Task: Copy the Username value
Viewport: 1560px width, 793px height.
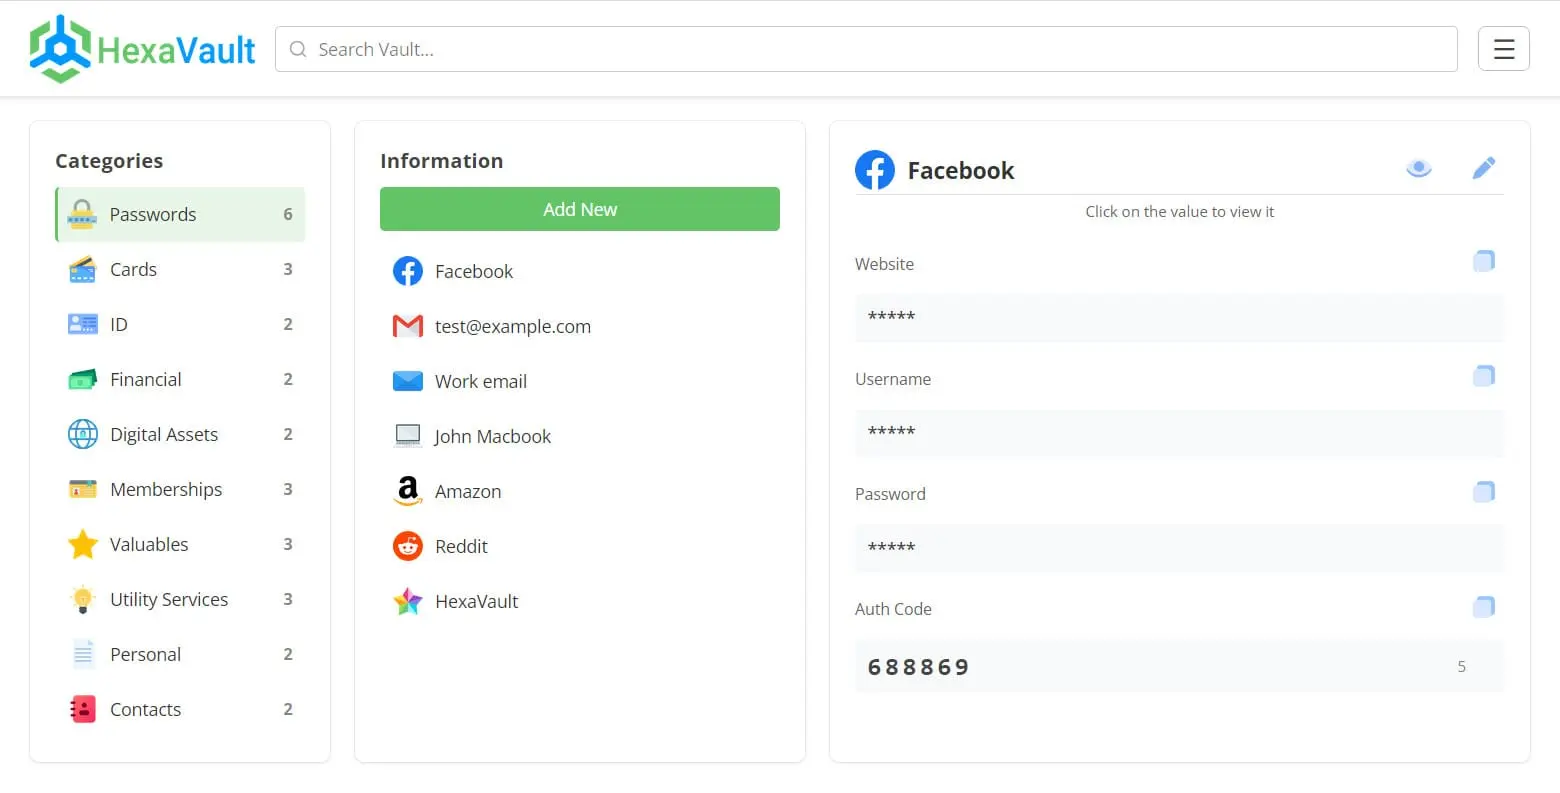Action: [1484, 377]
